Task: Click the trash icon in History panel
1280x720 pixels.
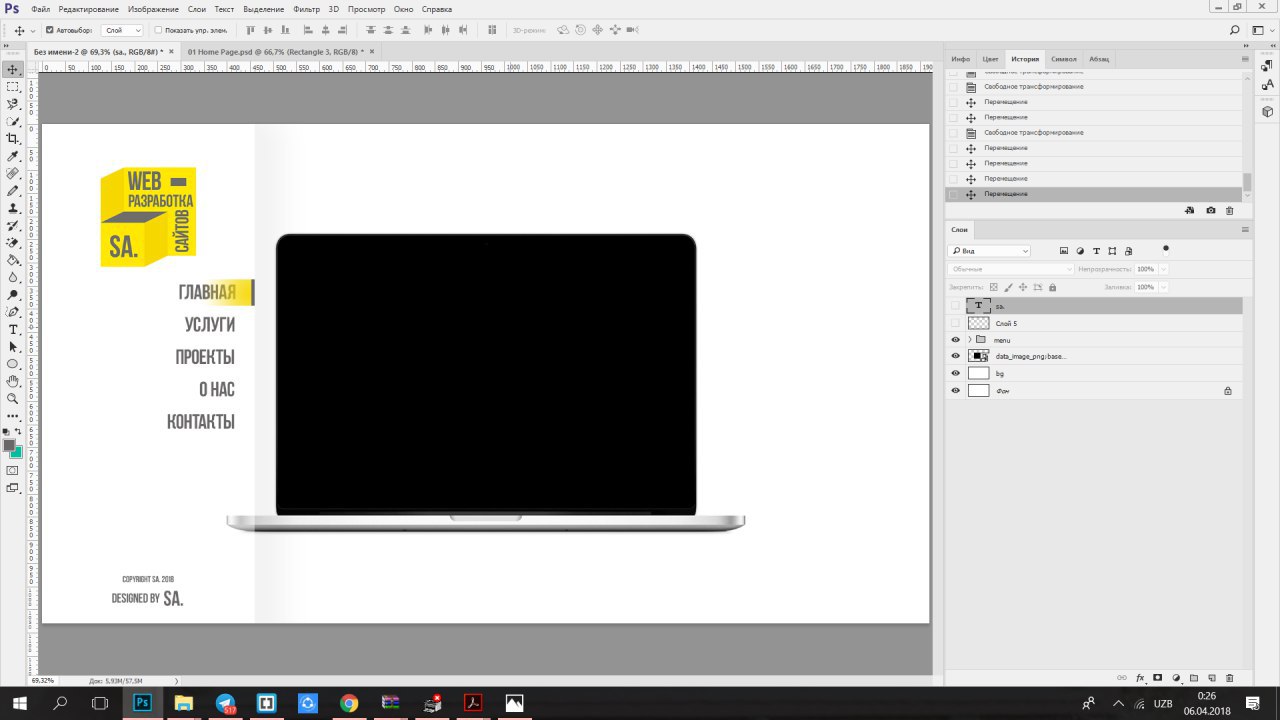Action: (x=1230, y=211)
